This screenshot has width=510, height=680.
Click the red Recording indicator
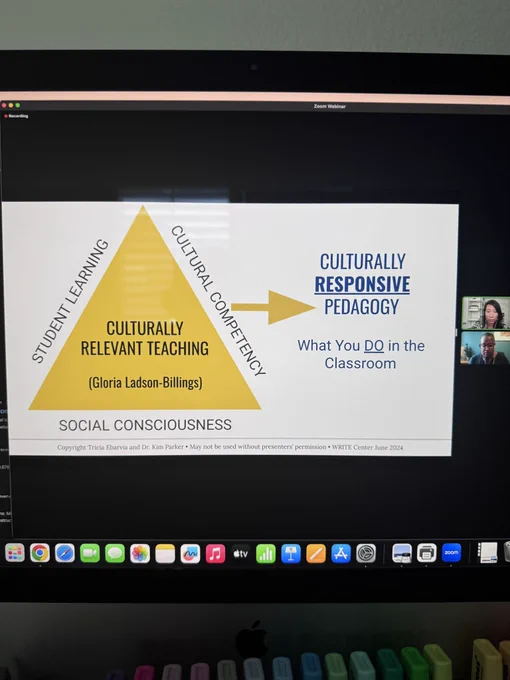click(16, 116)
